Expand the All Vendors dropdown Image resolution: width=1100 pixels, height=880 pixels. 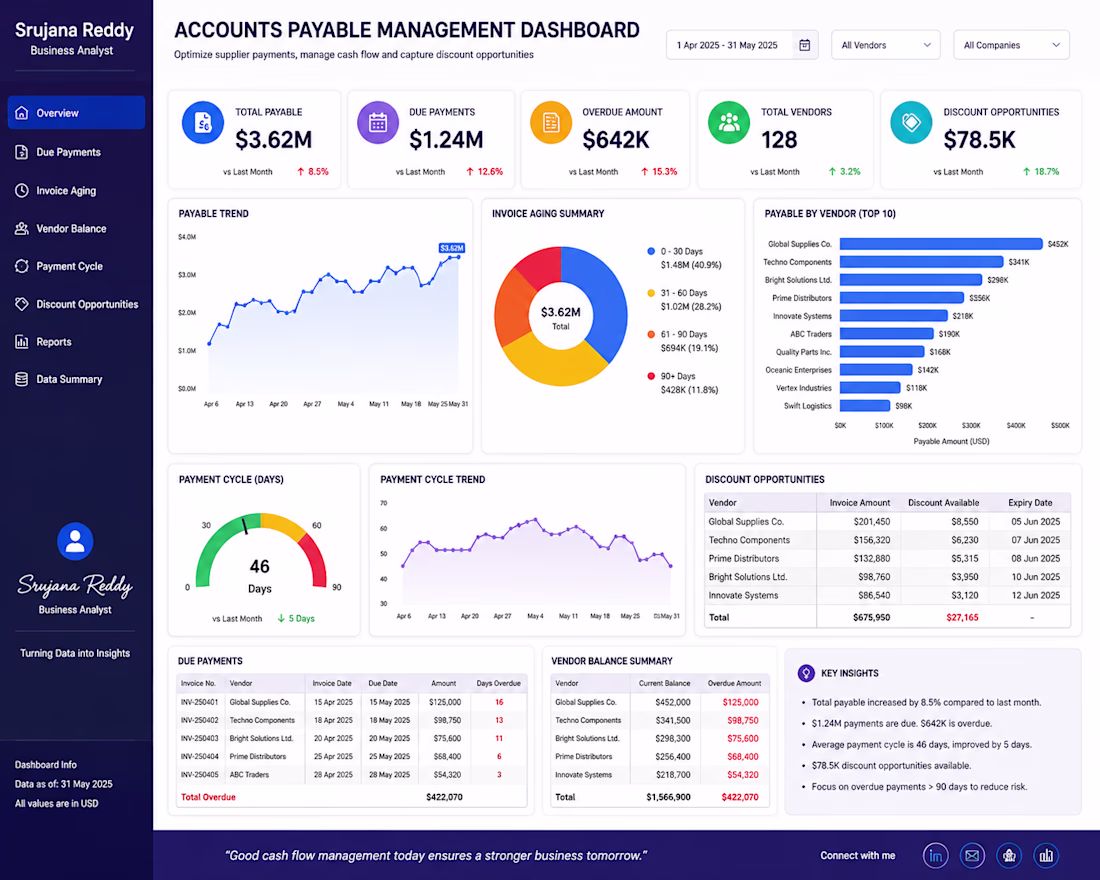(885, 45)
